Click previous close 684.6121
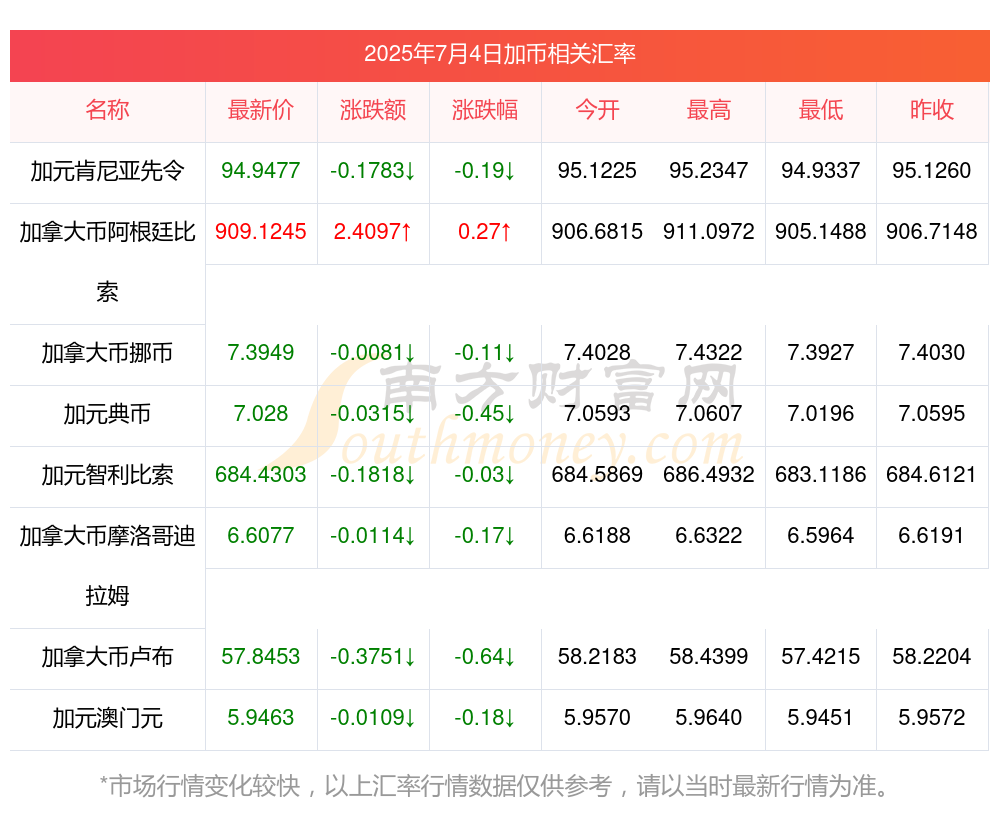 coord(932,475)
